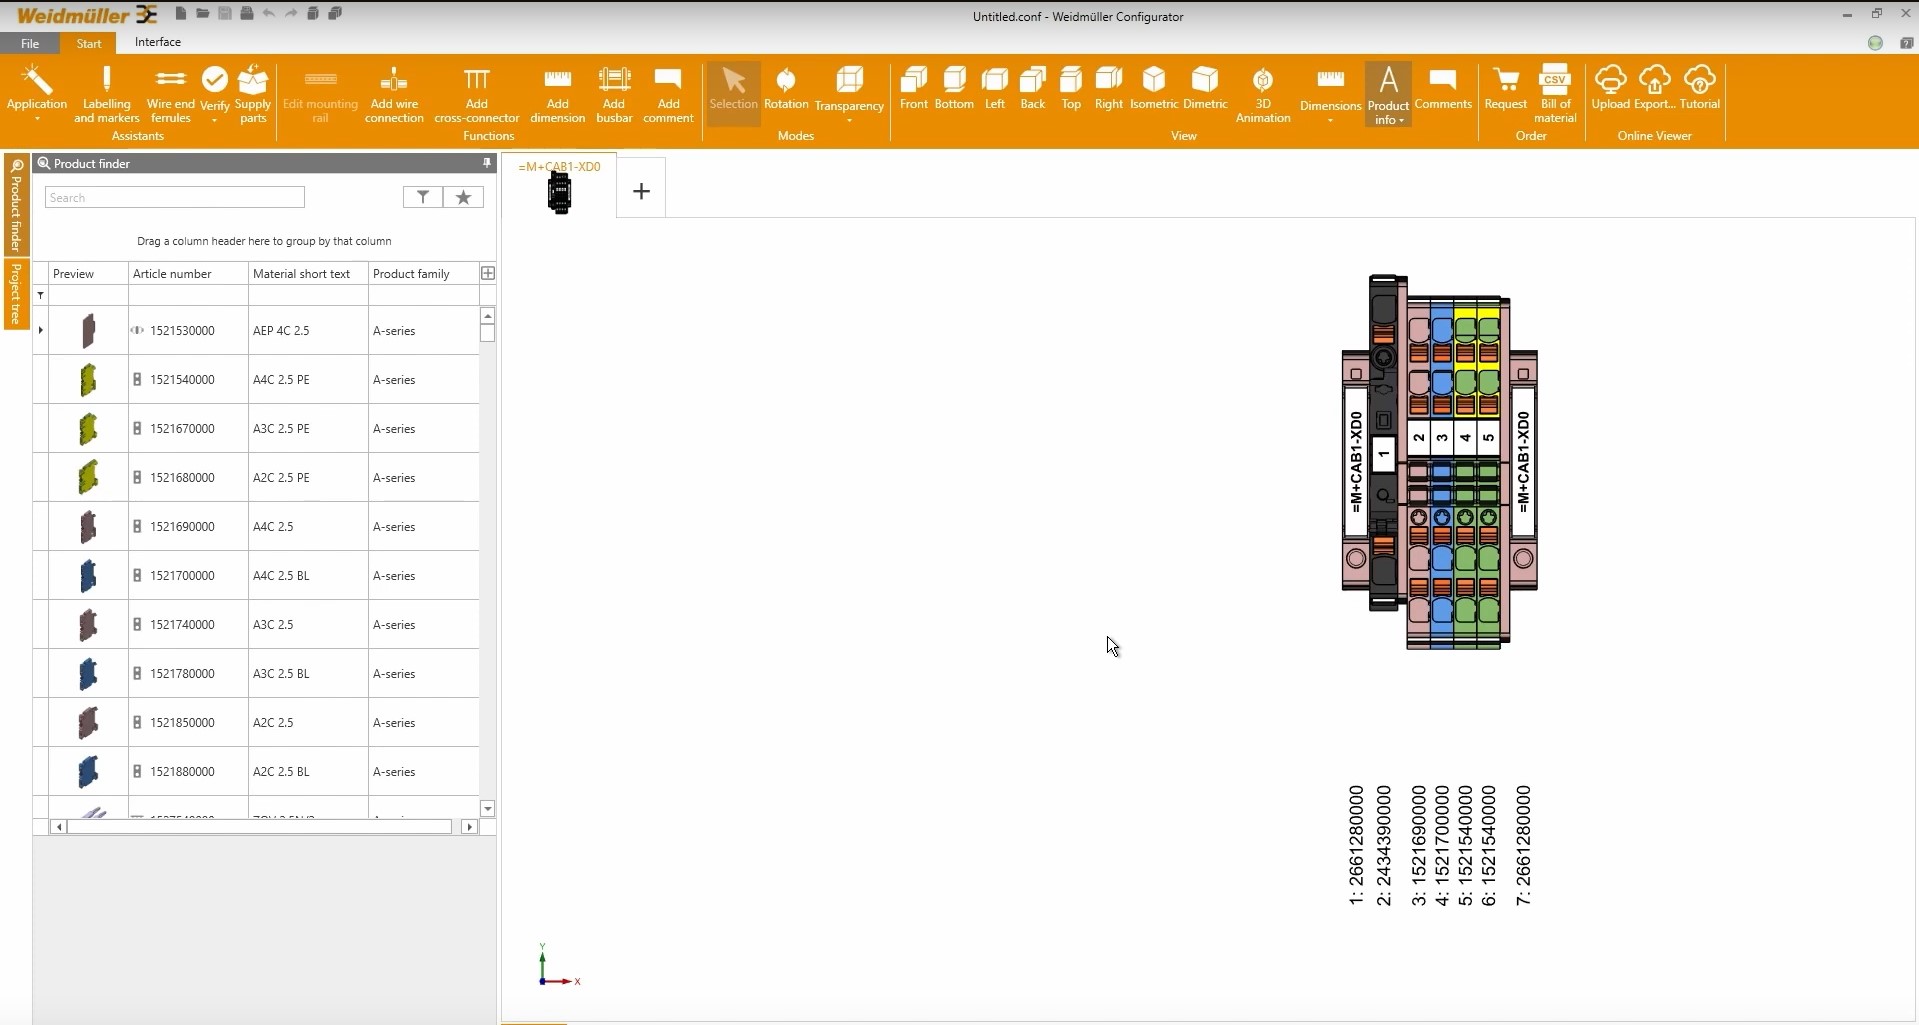
Task: Add a new rail tab with plus button
Action: click(x=642, y=191)
